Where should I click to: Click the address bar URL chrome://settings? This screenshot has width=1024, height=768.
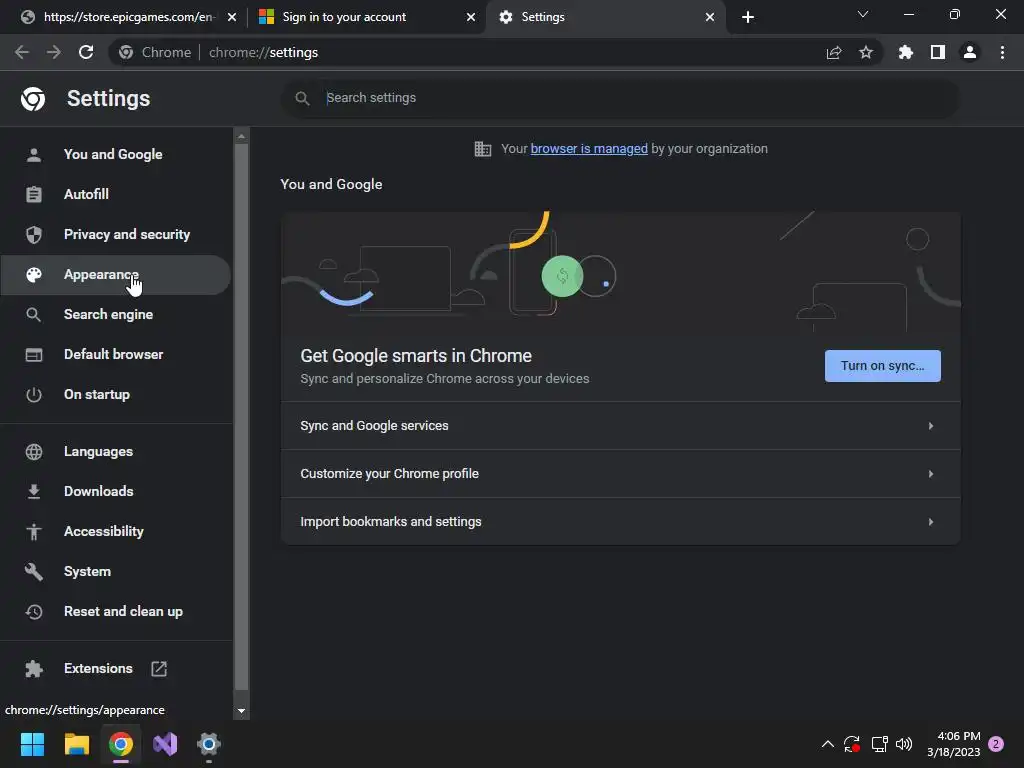263,52
